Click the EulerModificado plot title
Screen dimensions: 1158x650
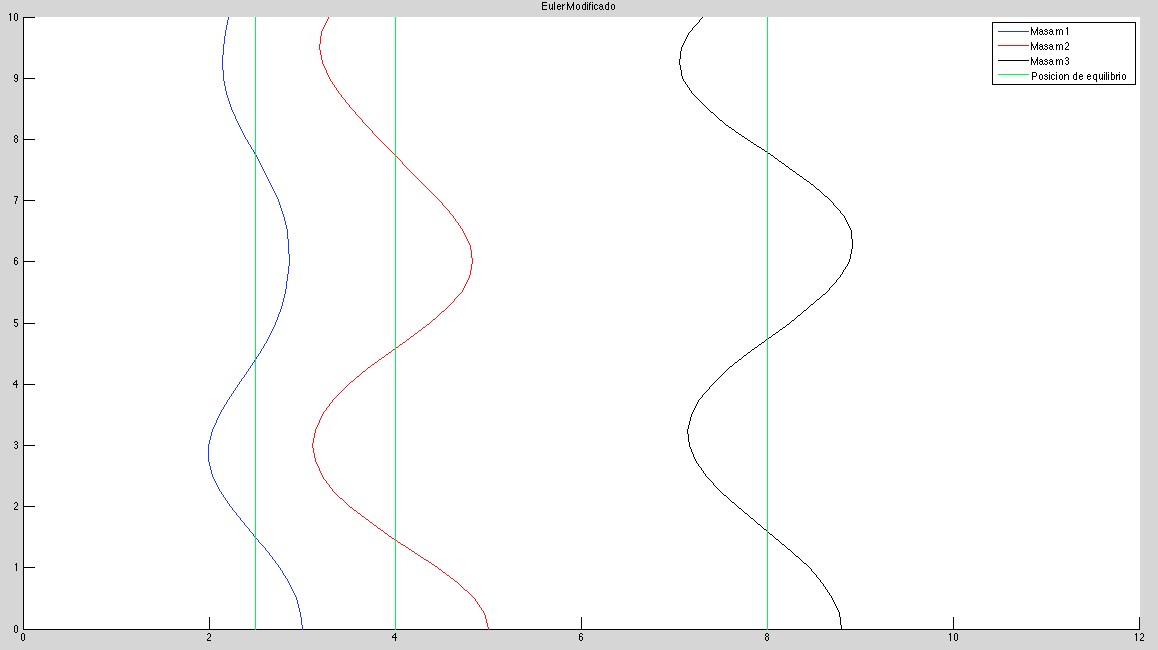[578, 6]
